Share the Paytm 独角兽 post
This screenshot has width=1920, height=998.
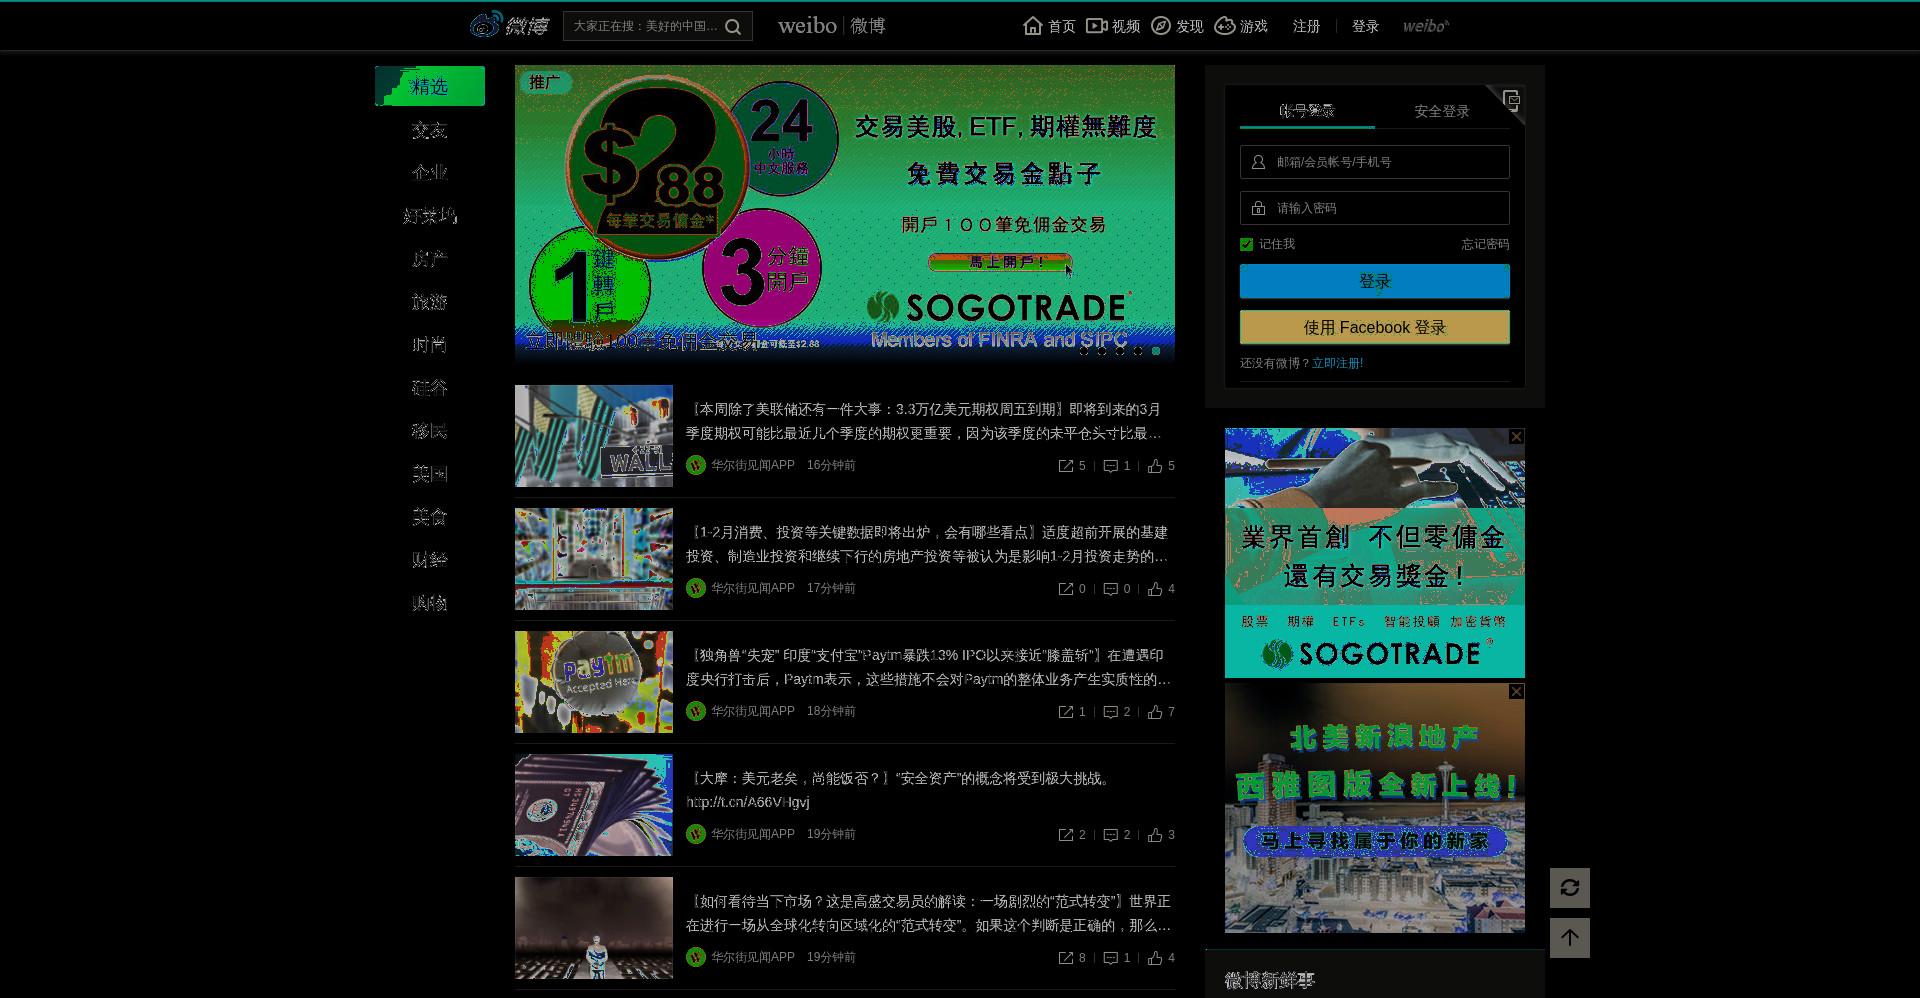pos(1066,712)
